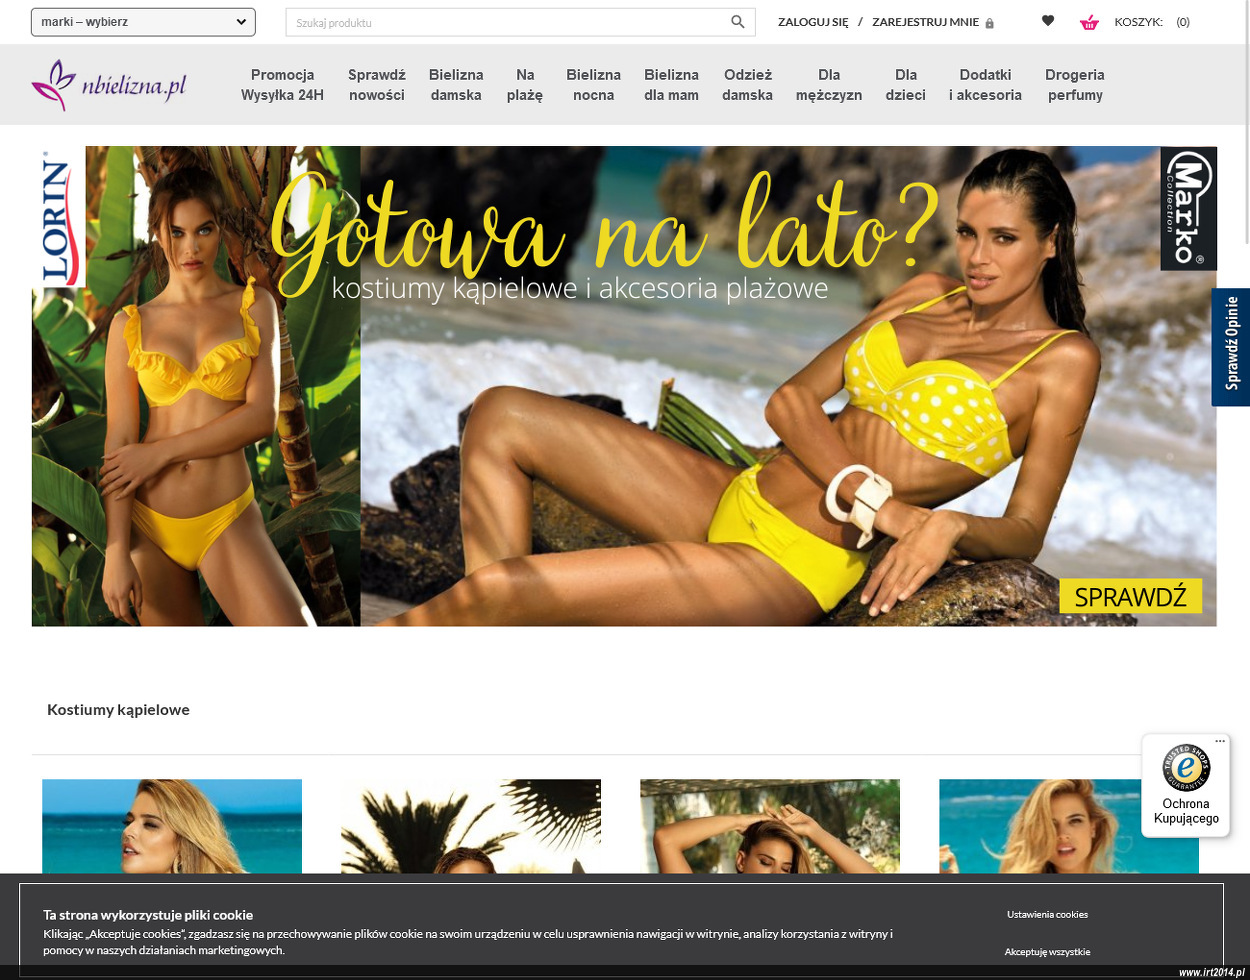Image resolution: width=1250 pixels, height=980 pixels.
Task: Click the nbielizna.pl logo
Action: (109, 85)
